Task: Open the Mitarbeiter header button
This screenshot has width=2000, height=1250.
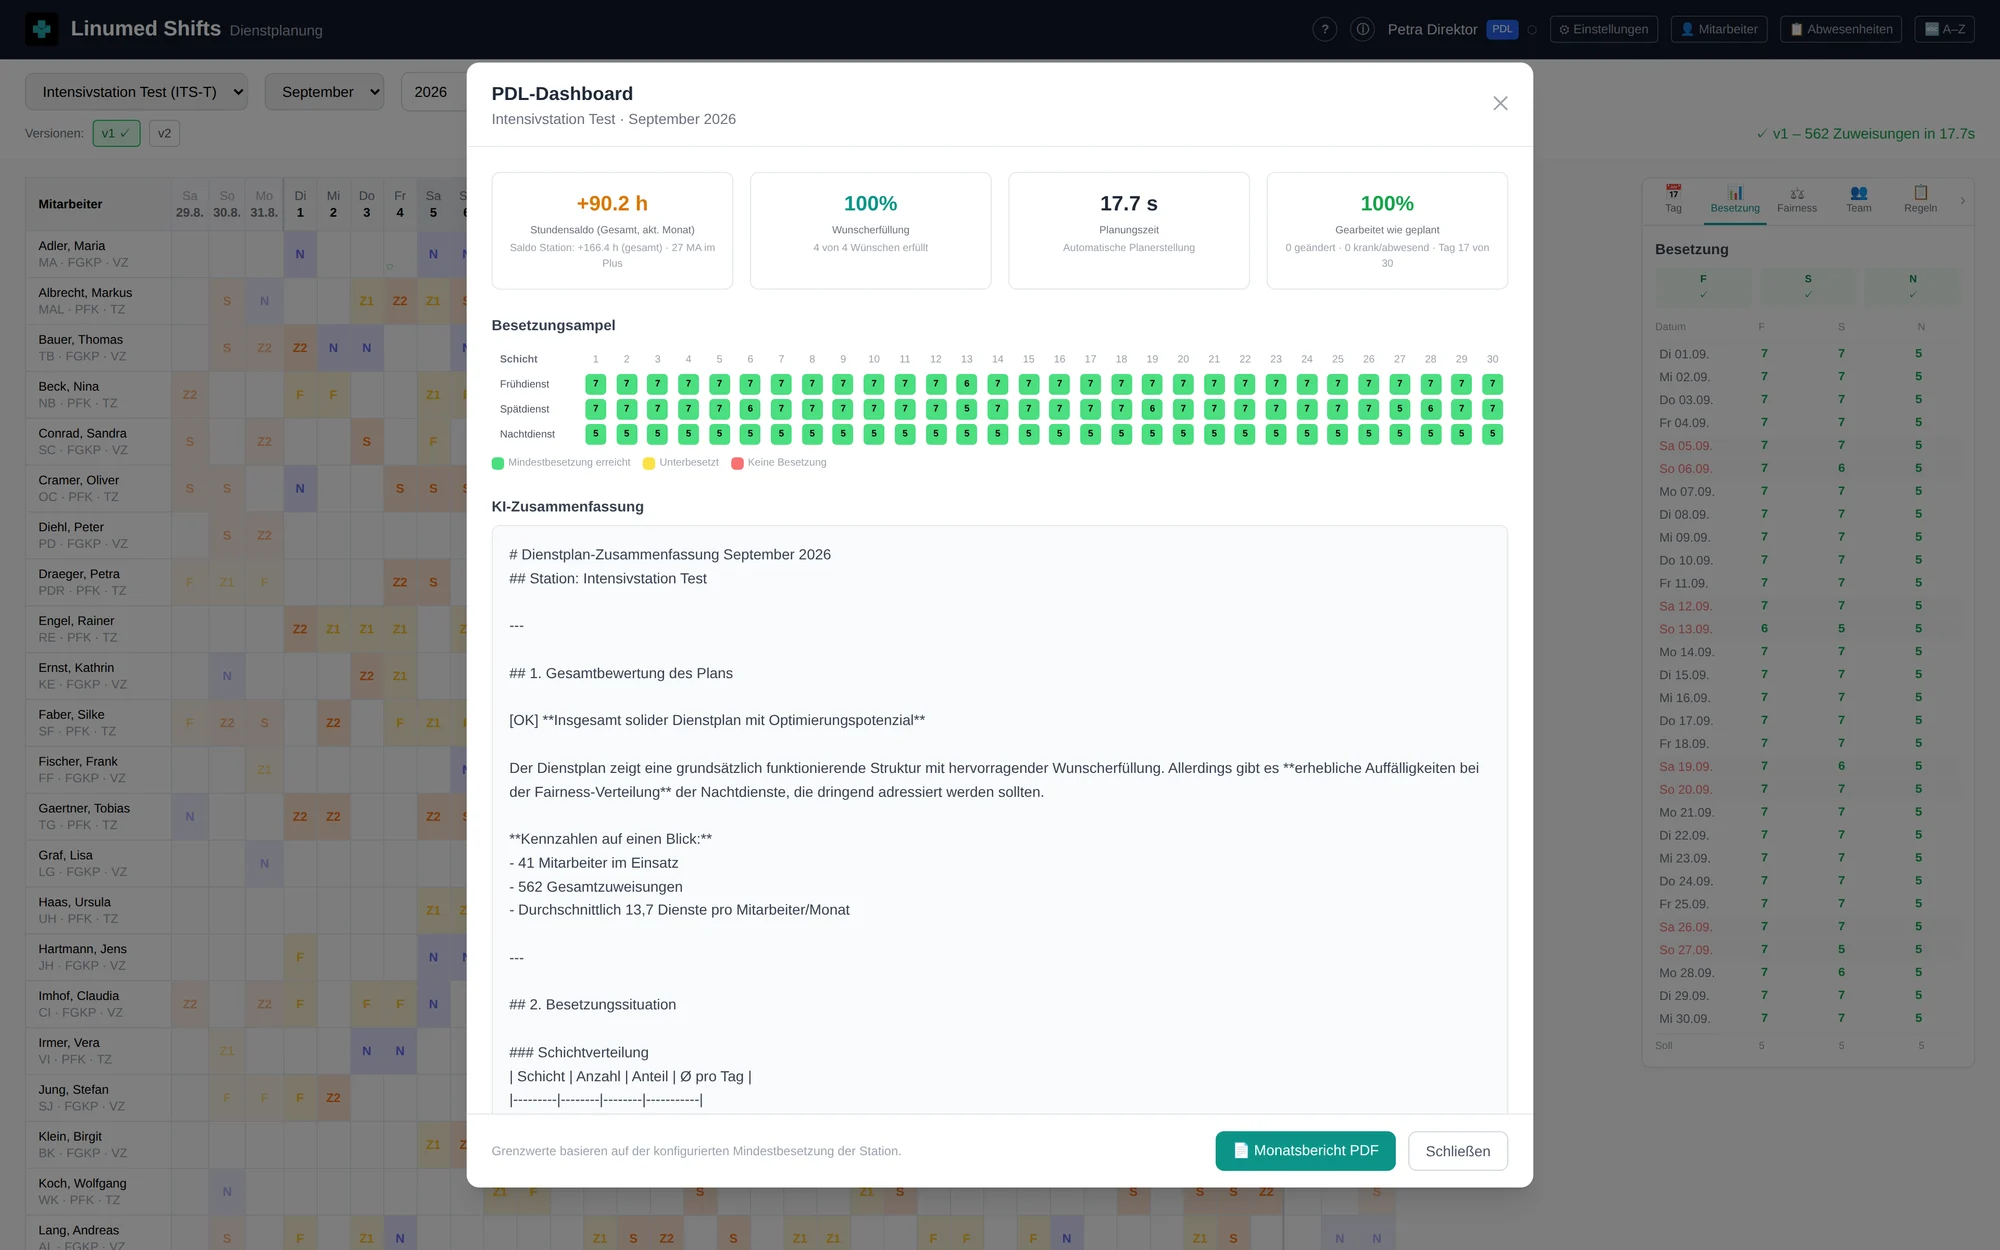Action: (x=1719, y=29)
